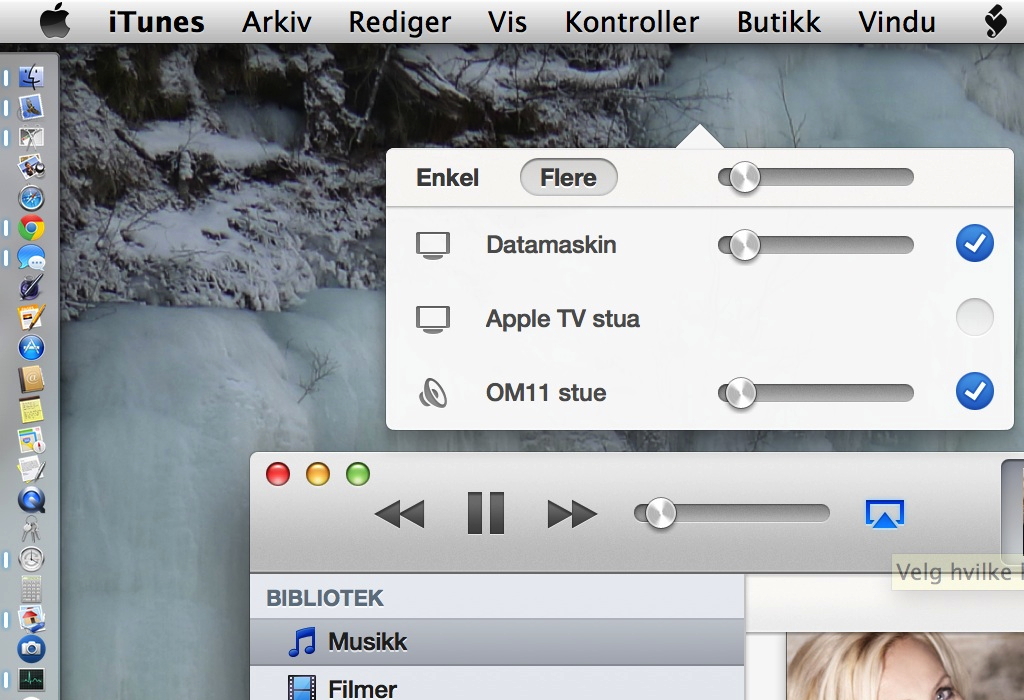Screen dimensions: 1024x700
Task: Open Preview from the Dock
Action: point(31,167)
